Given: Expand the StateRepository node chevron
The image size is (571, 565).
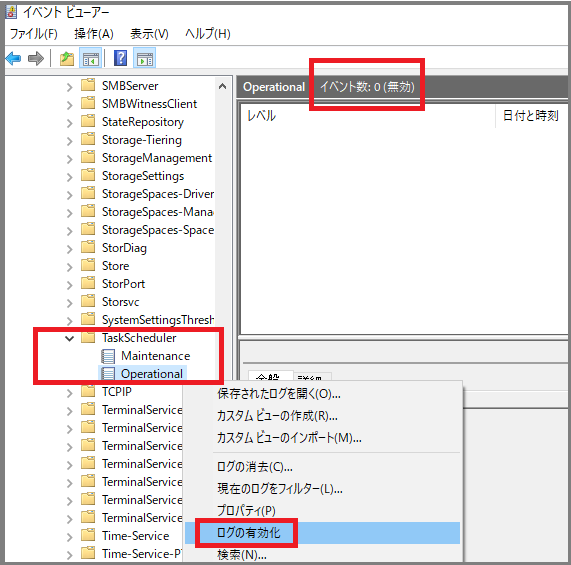Looking at the screenshot, I should tap(70, 123).
